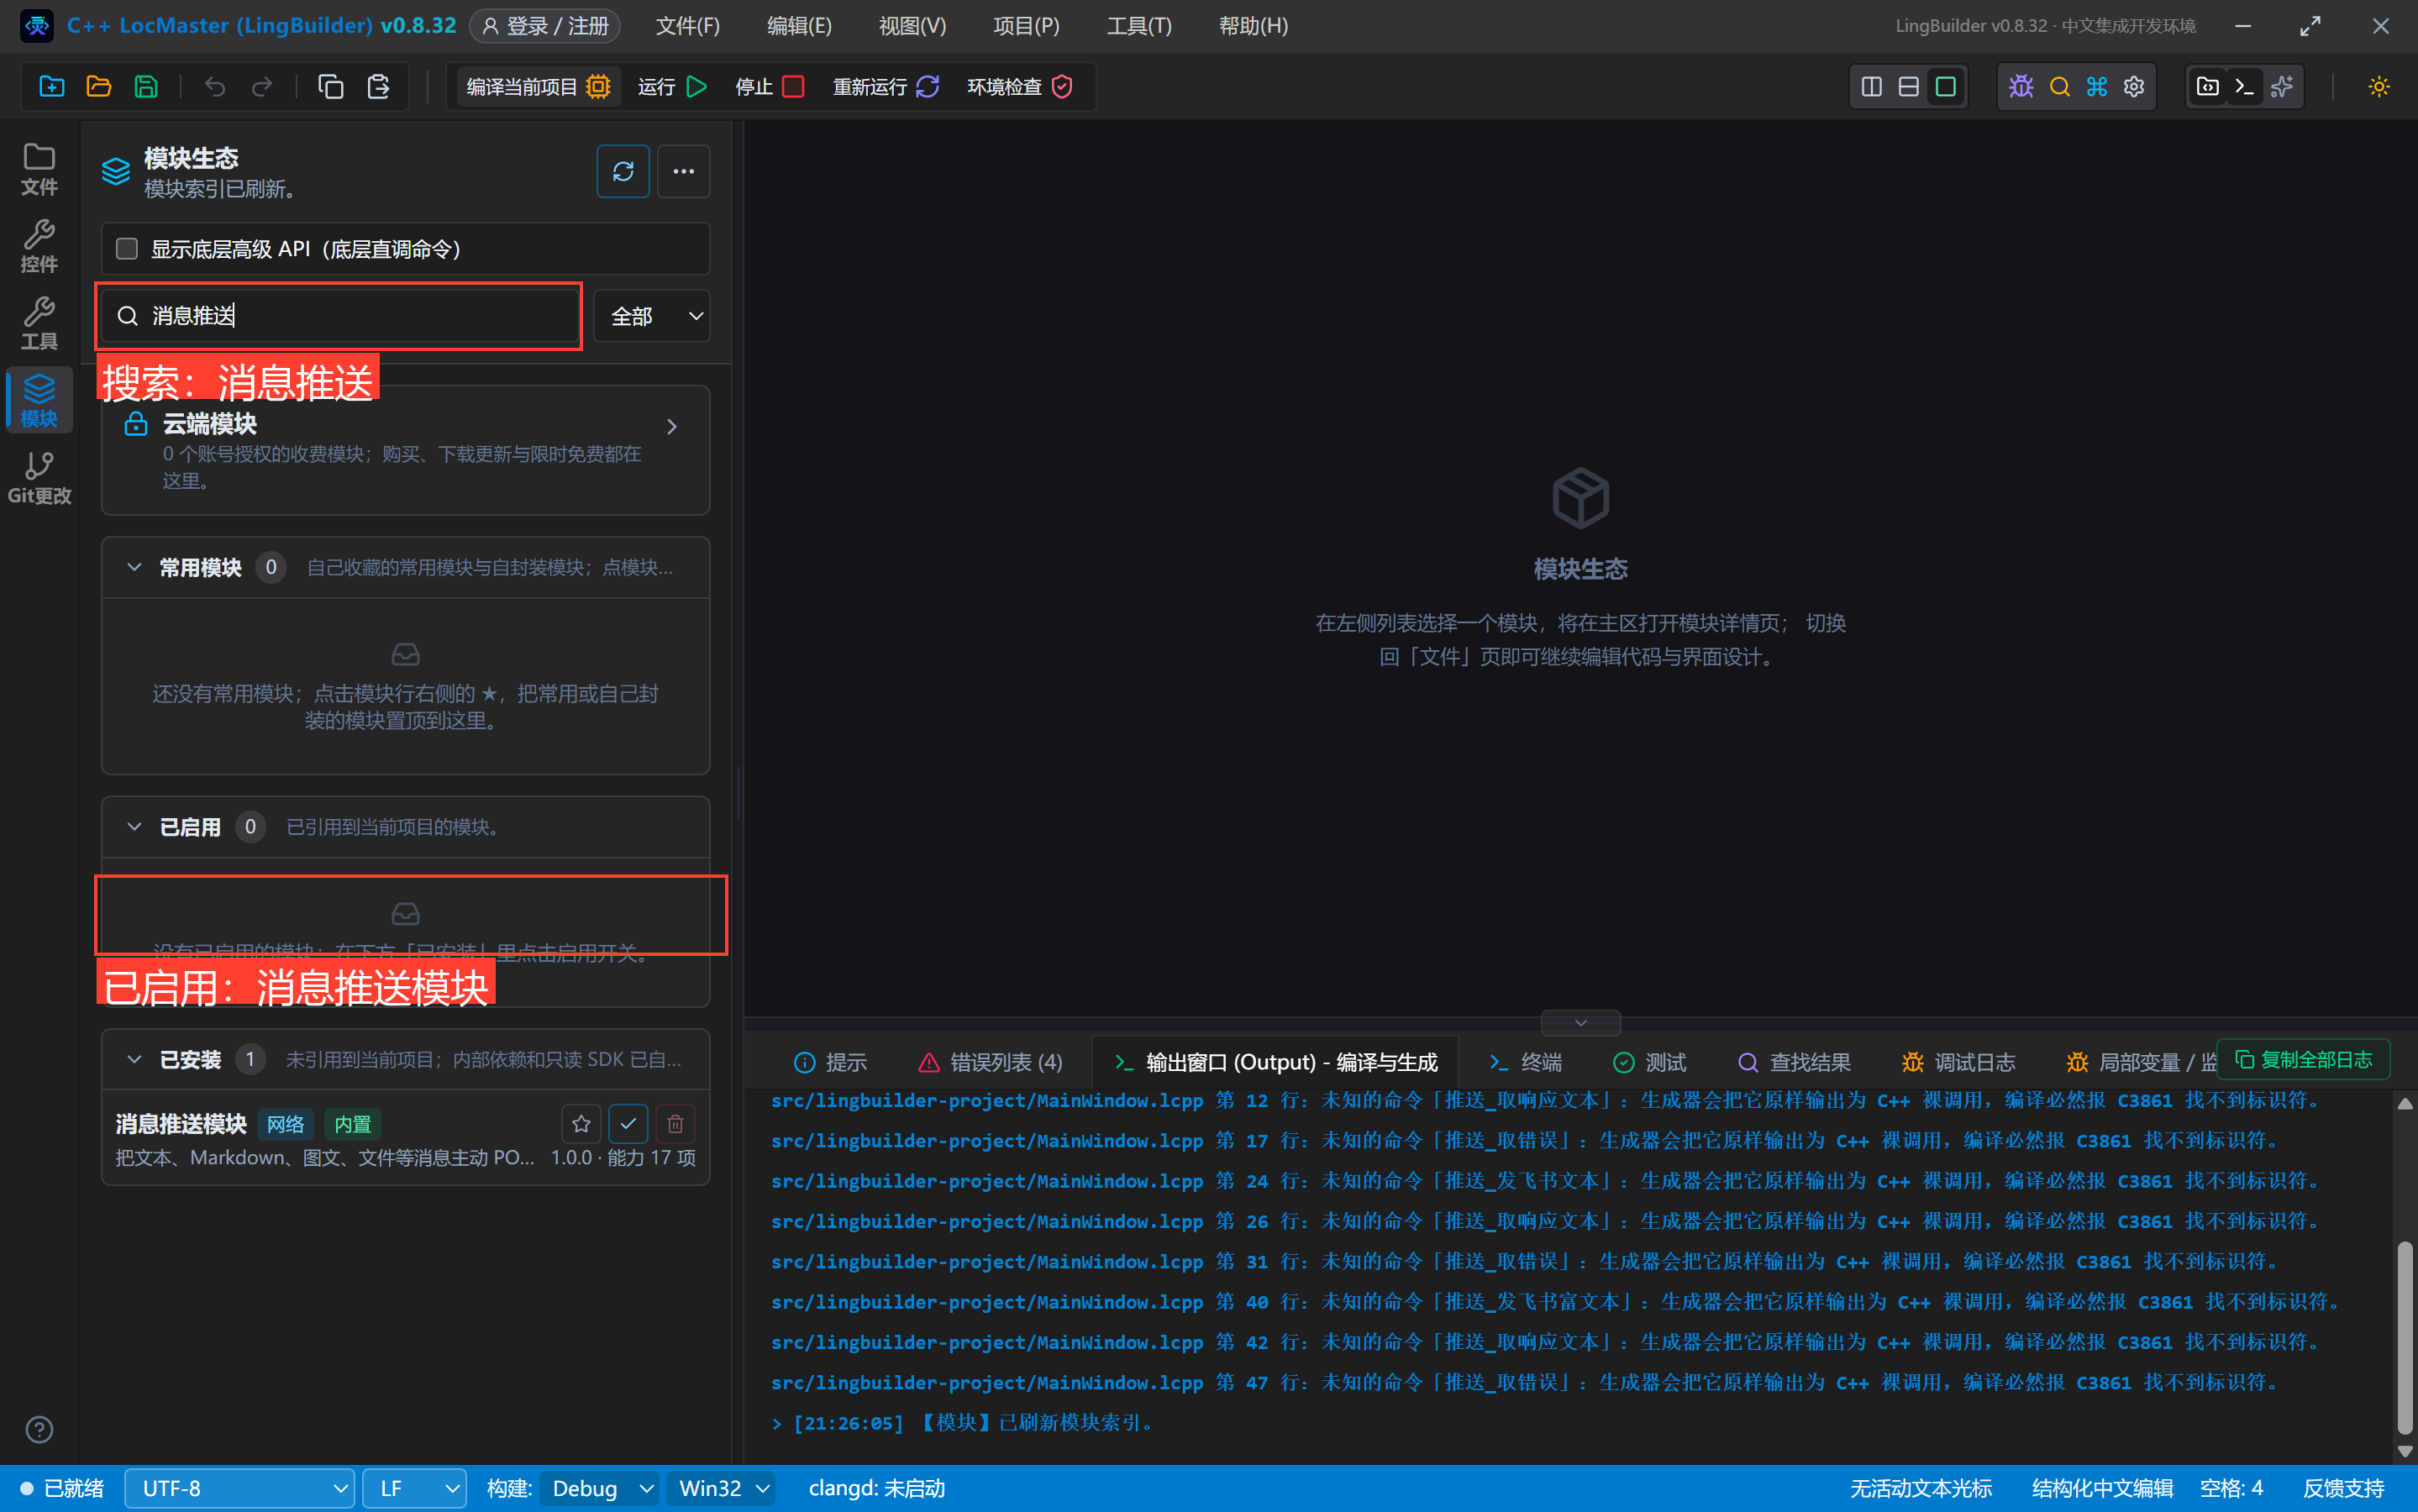This screenshot has width=2418, height=1512.
Task: Delete the 消息推送模块 with trash icon
Action: coord(675,1124)
